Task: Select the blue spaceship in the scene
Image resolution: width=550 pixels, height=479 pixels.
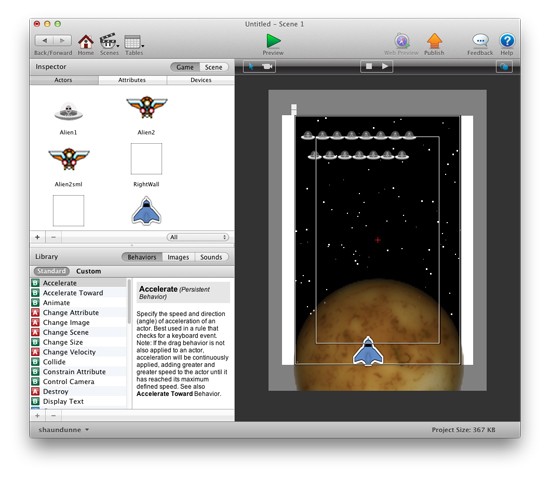Action: coord(368,351)
